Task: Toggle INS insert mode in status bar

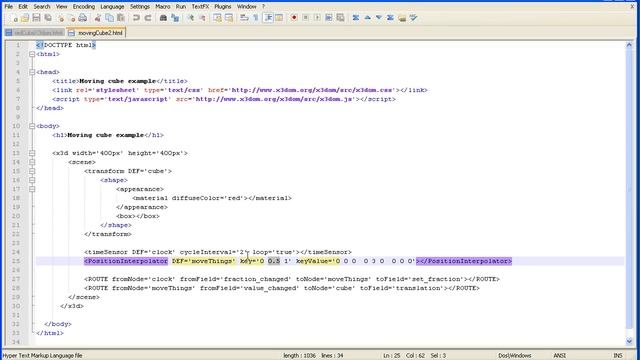Action: tap(618, 356)
